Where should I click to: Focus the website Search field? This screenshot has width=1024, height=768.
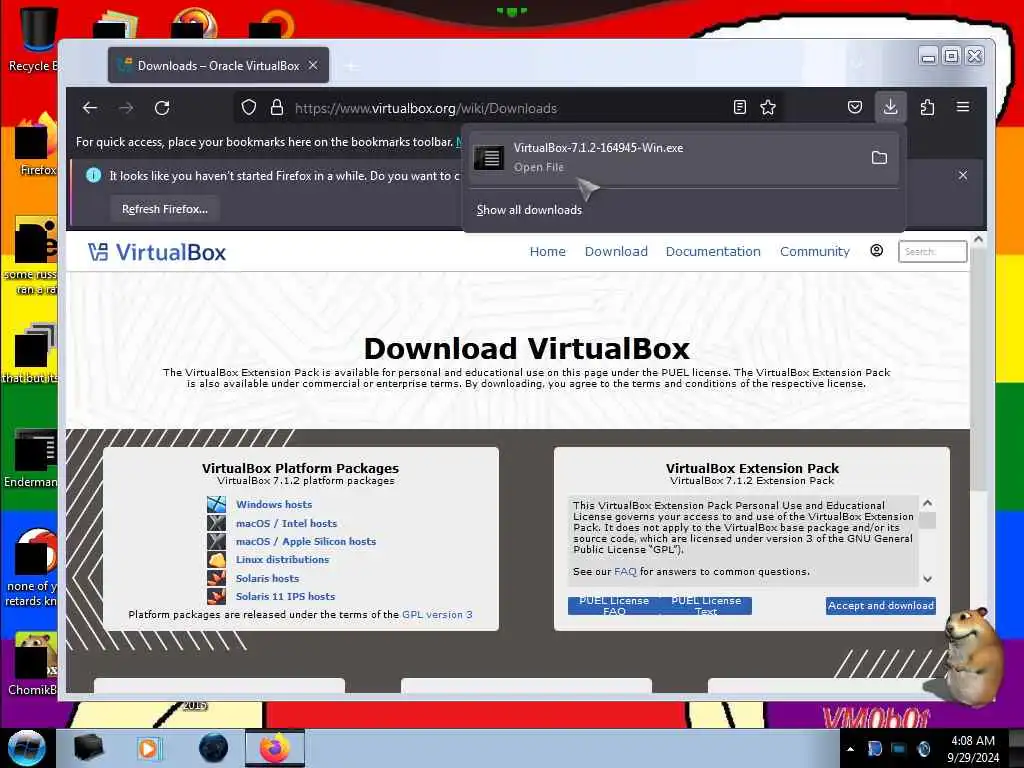(x=933, y=251)
